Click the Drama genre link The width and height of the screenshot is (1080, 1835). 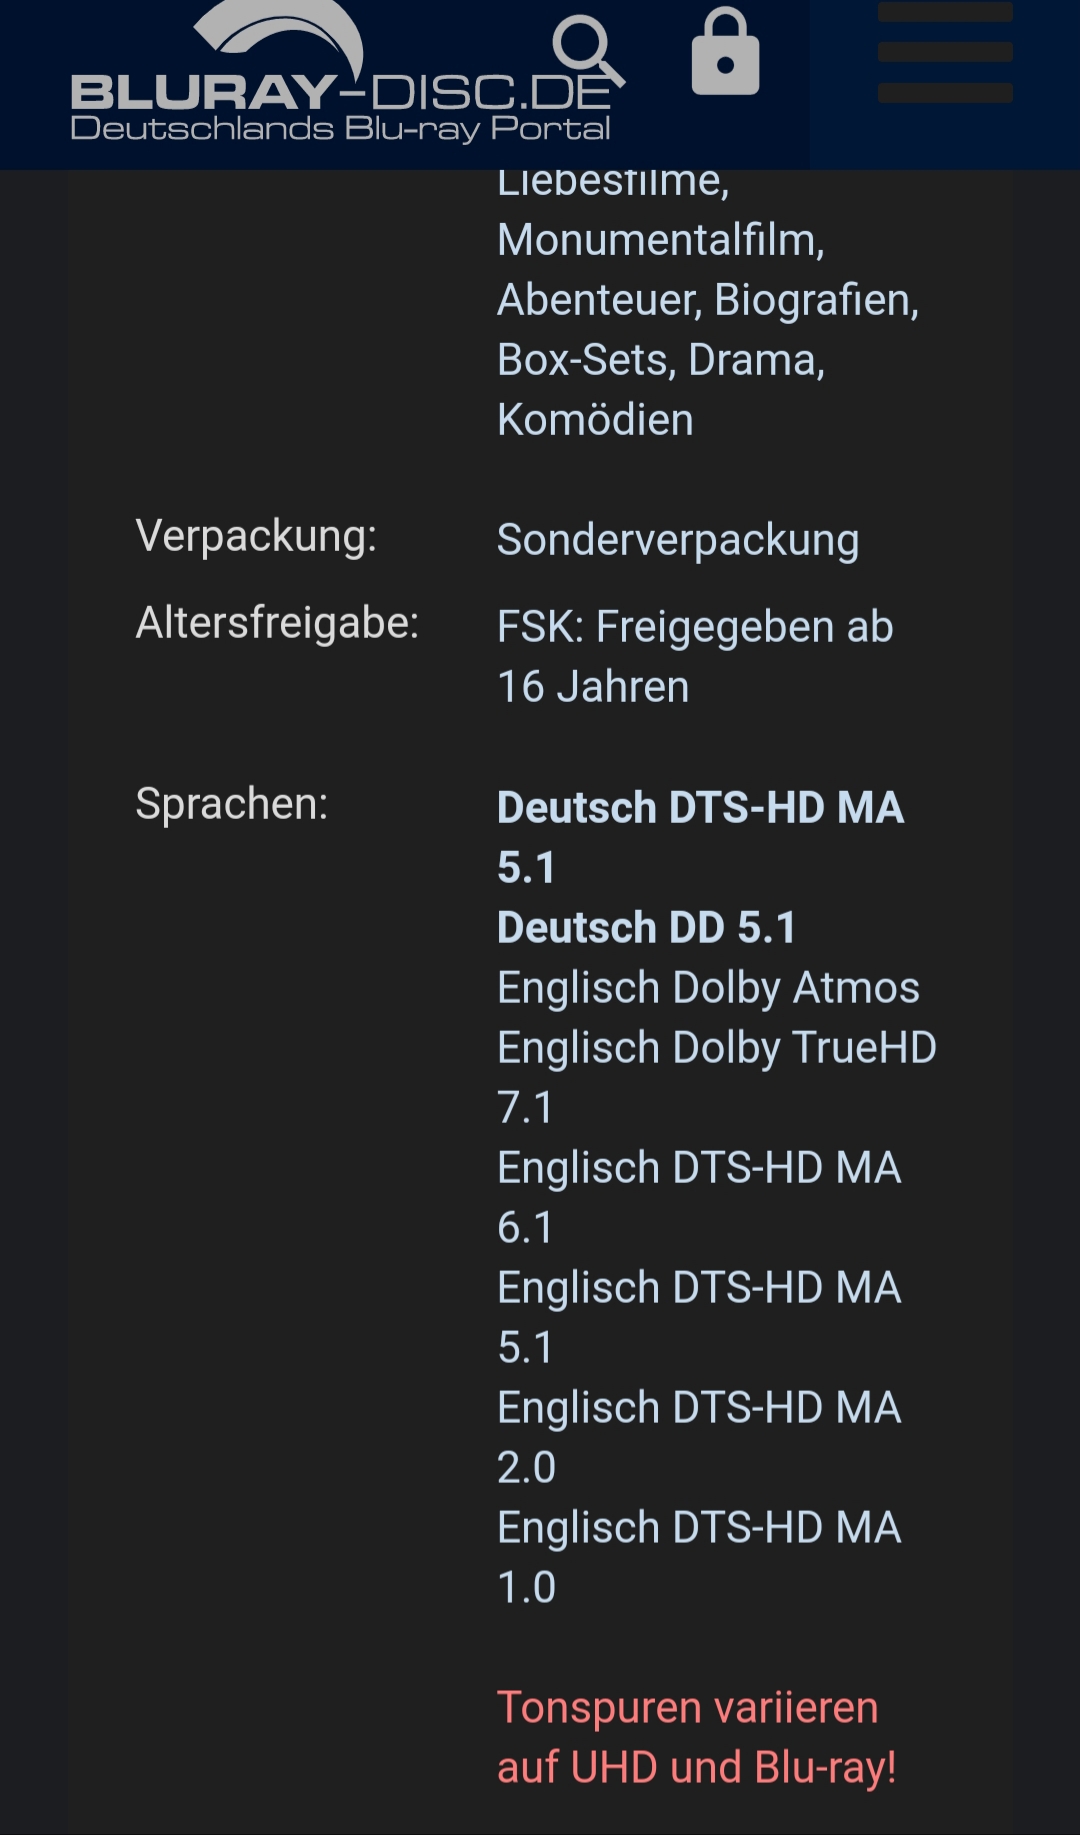(755, 361)
